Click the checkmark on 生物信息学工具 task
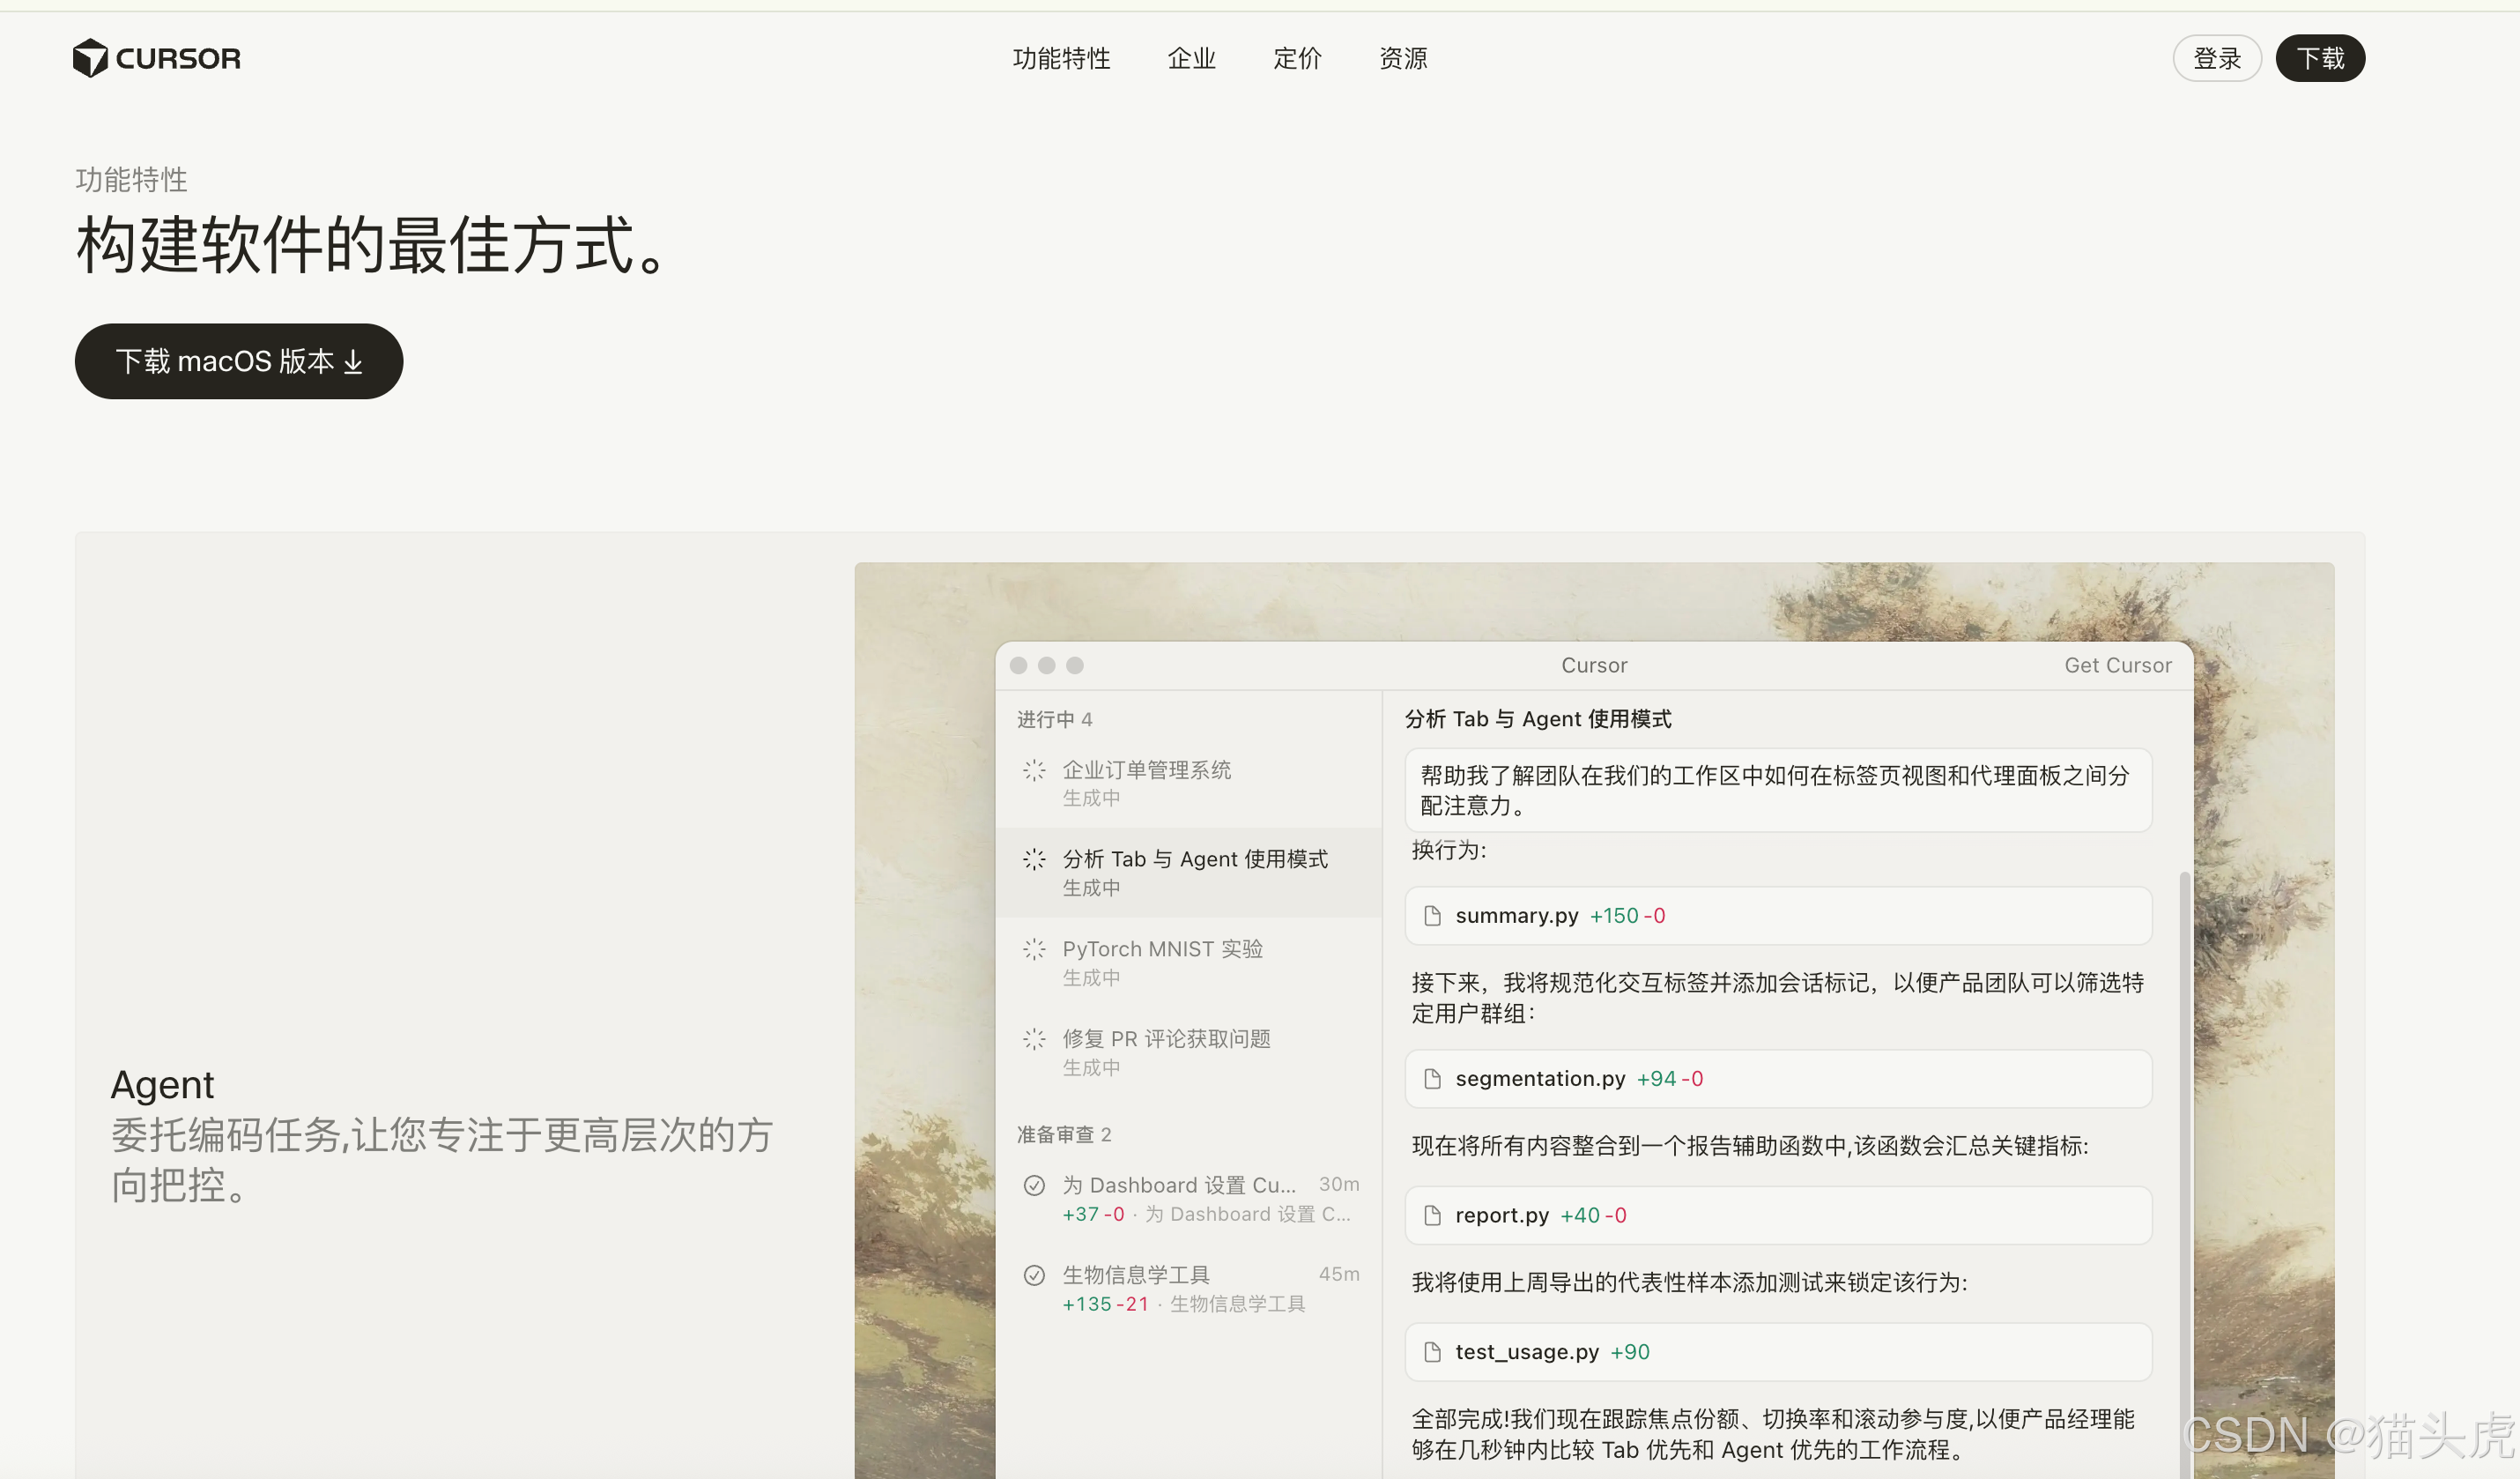 tap(1035, 1275)
